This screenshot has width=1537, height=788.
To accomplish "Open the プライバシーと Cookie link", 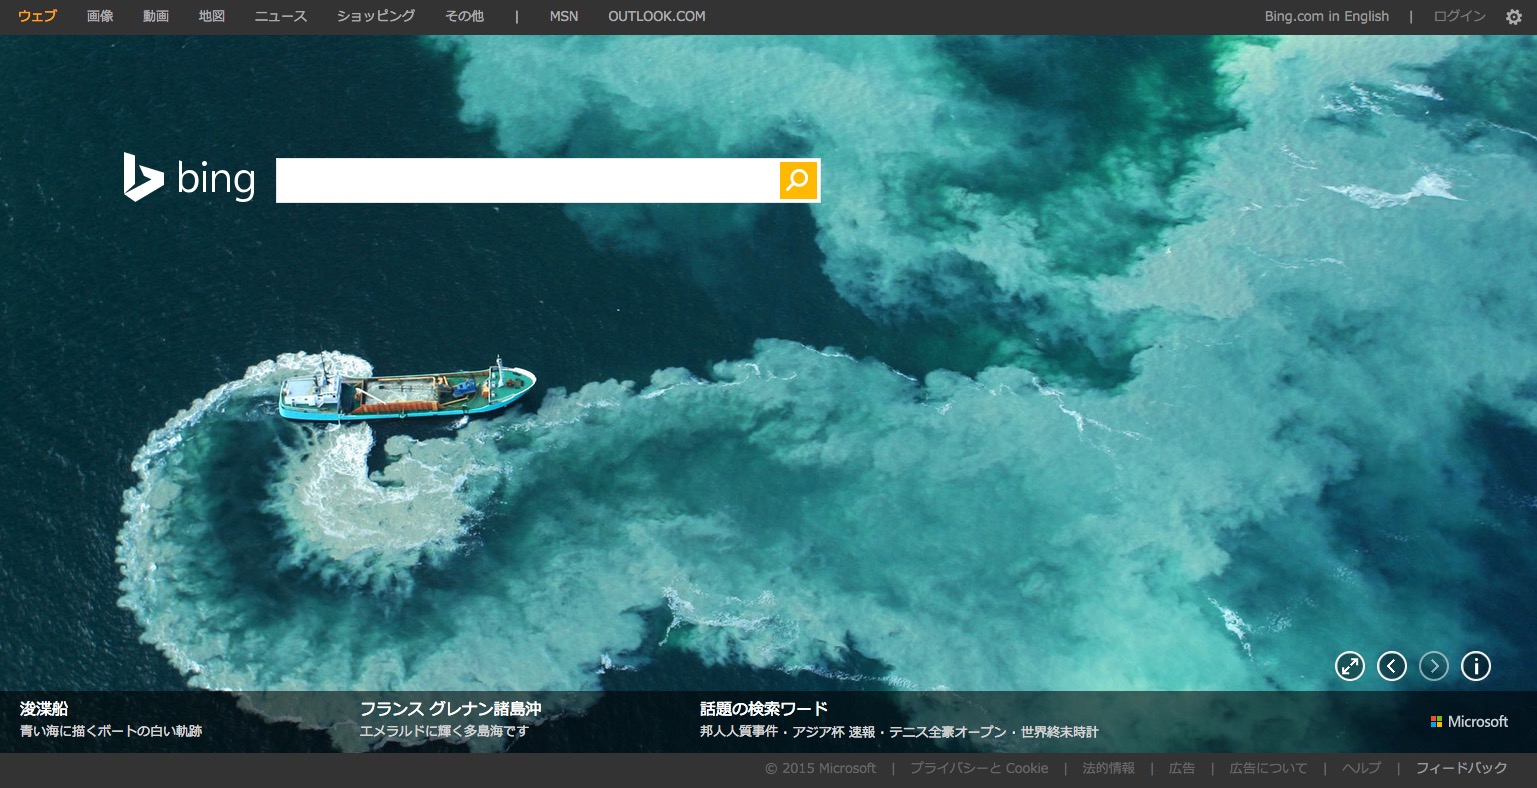I will point(979,768).
